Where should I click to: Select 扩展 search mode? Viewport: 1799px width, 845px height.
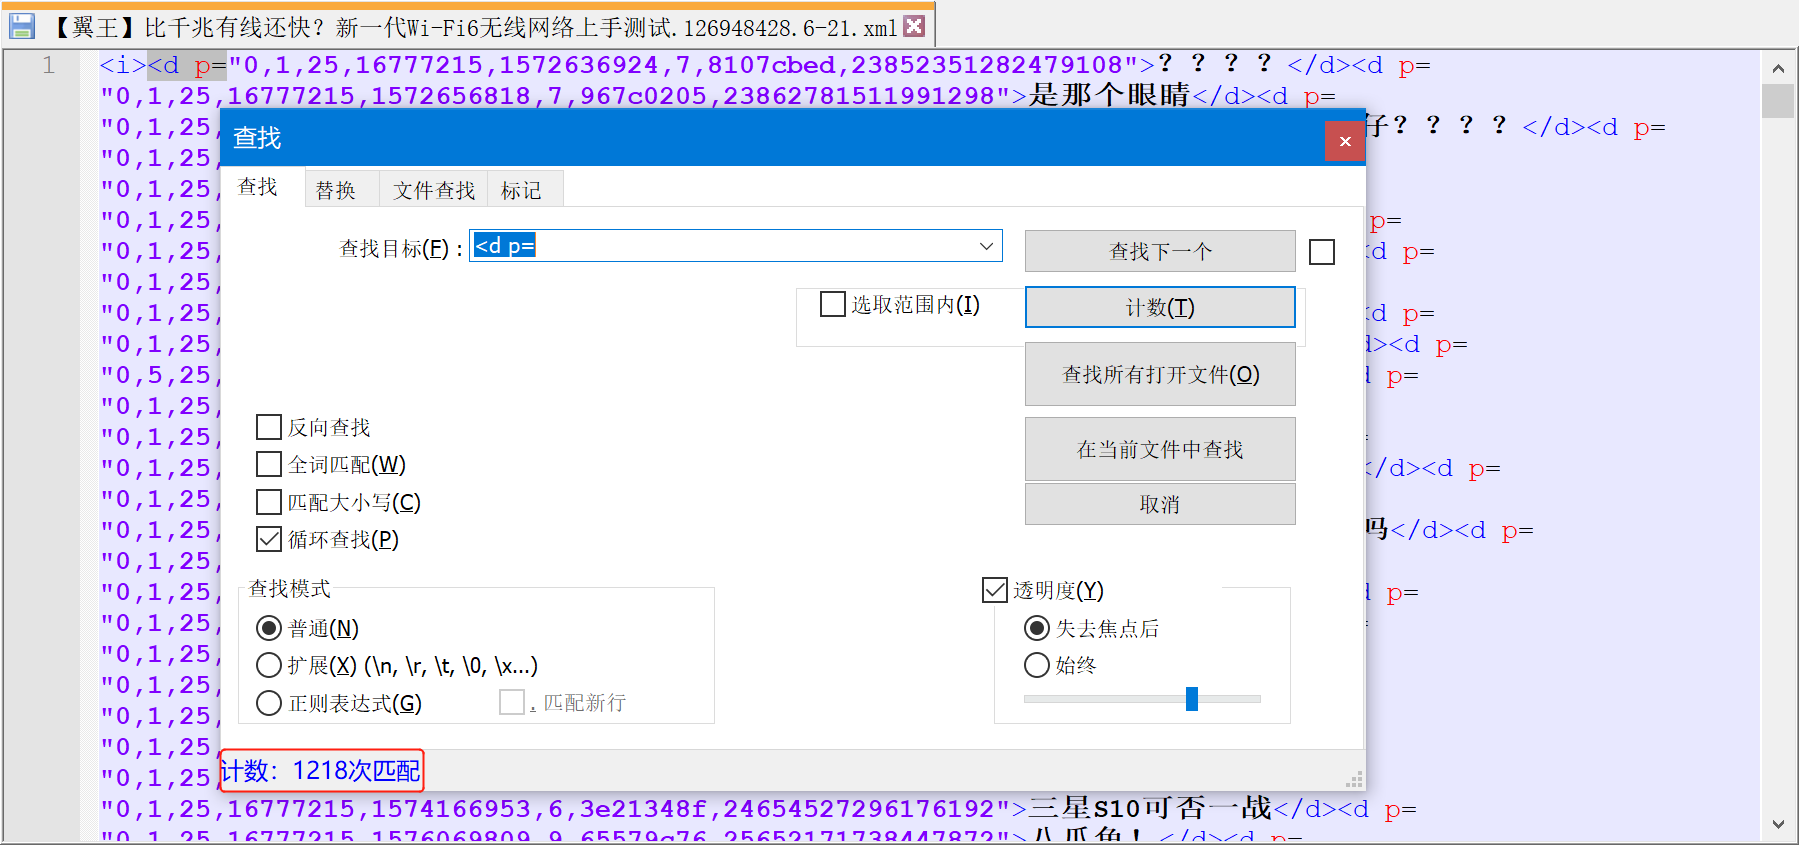click(x=269, y=665)
